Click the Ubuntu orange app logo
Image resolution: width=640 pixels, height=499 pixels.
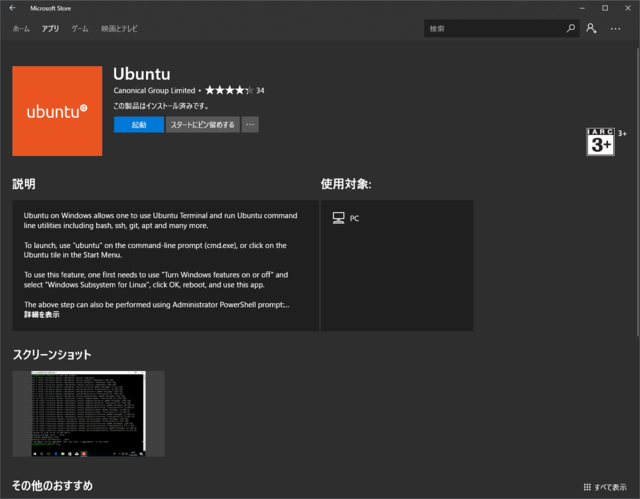[57, 111]
